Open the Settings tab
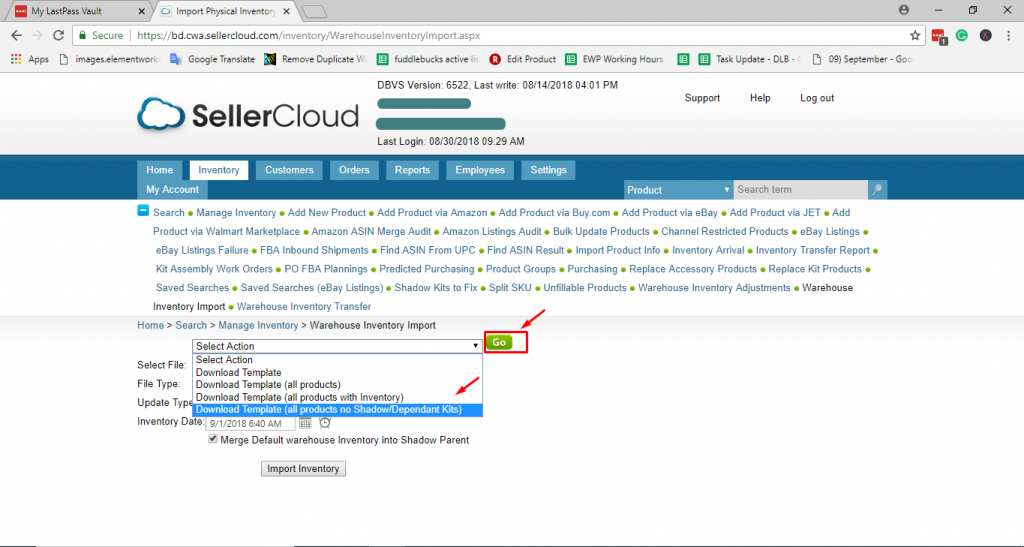1024x547 pixels. coord(549,170)
